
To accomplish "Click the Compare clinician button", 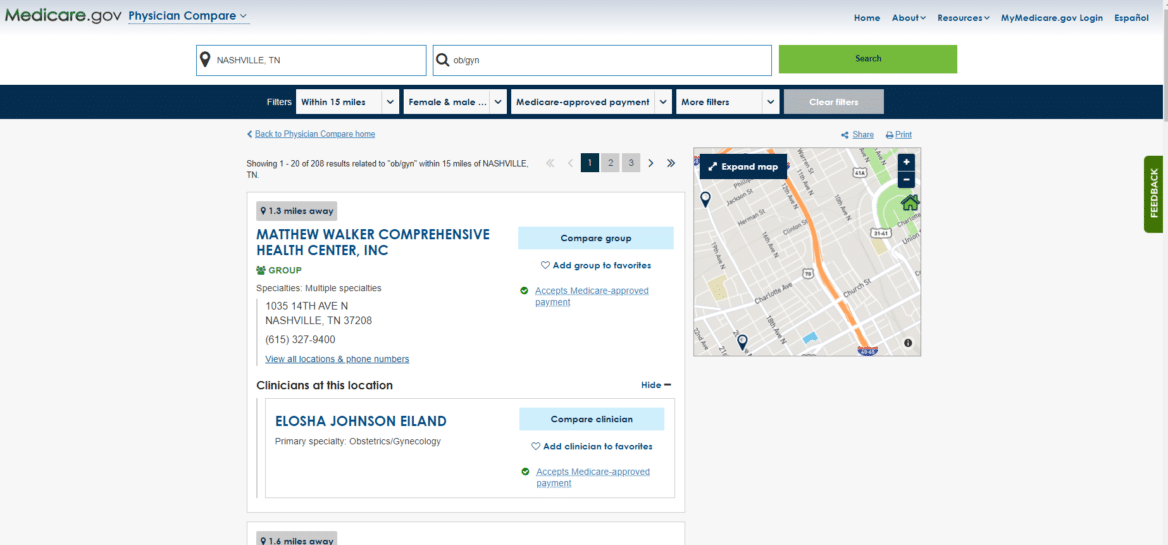I will pos(591,419).
